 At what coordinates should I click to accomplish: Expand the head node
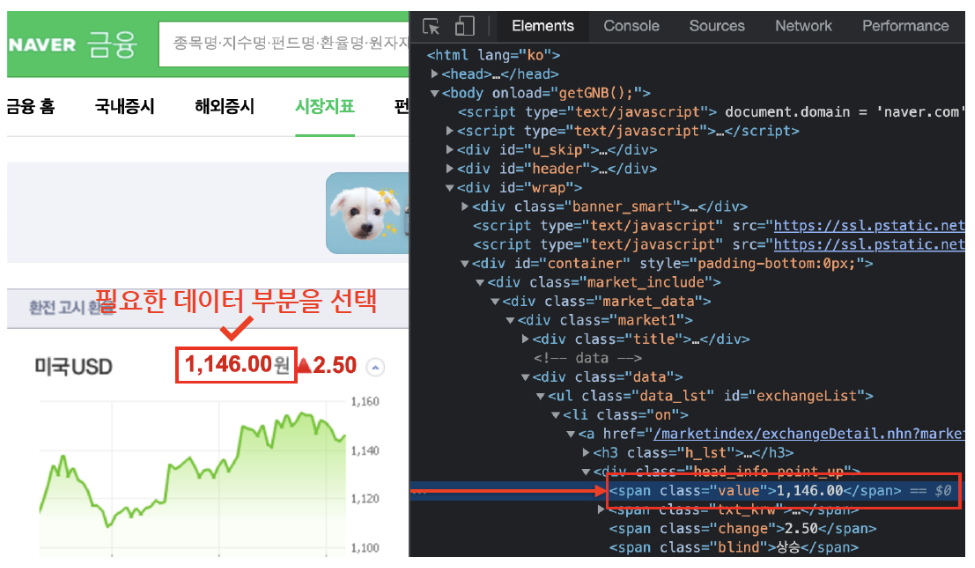click(435, 74)
